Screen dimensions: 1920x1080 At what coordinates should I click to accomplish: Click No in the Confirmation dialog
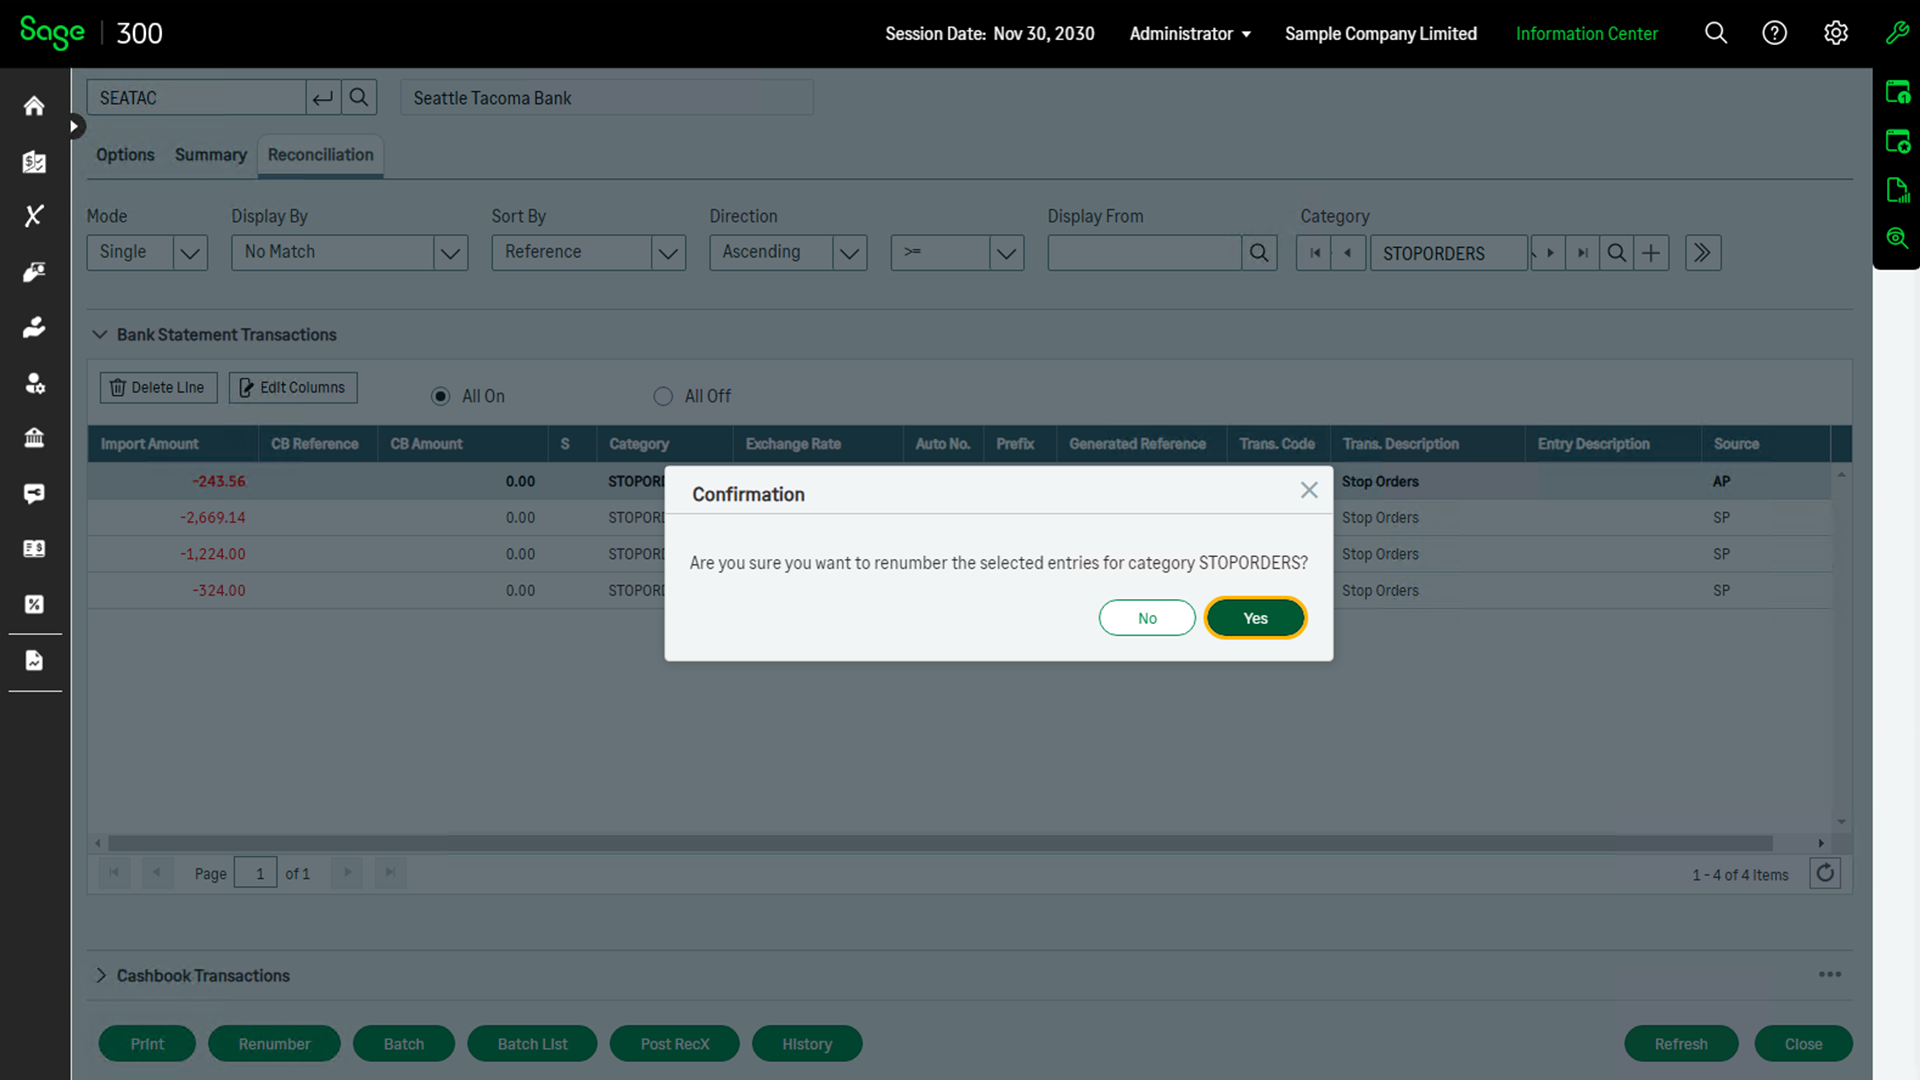[1147, 618]
